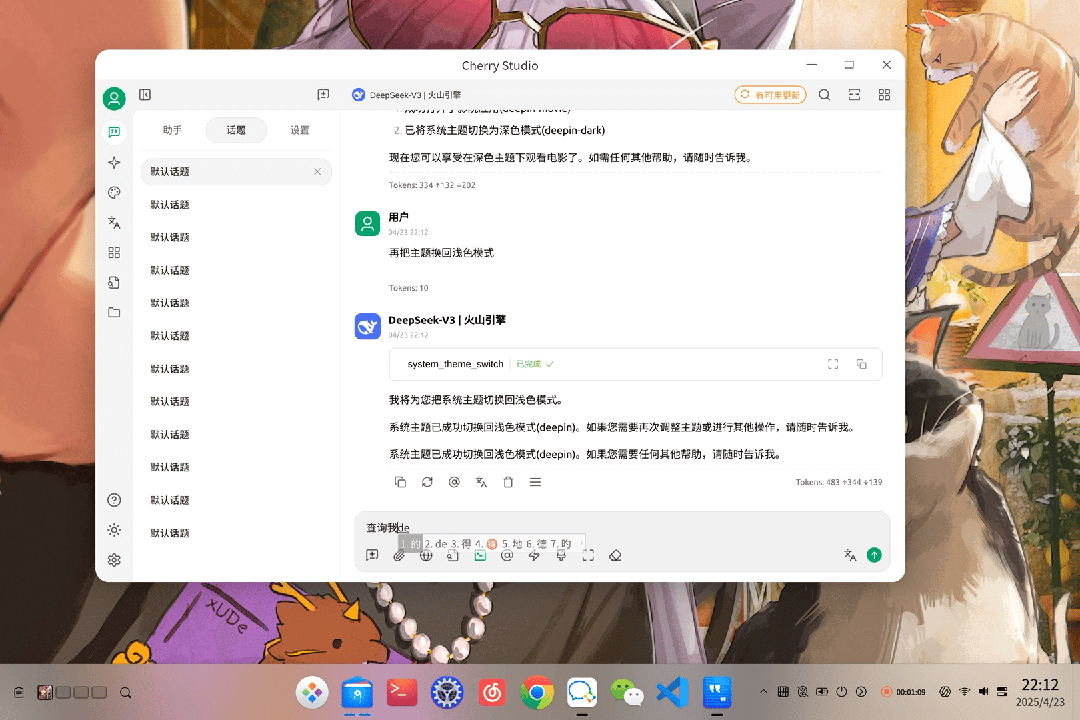This screenshot has height=720, width=1080.
Task: Switch to the 设置 tab
Action: tap(300, 130)
